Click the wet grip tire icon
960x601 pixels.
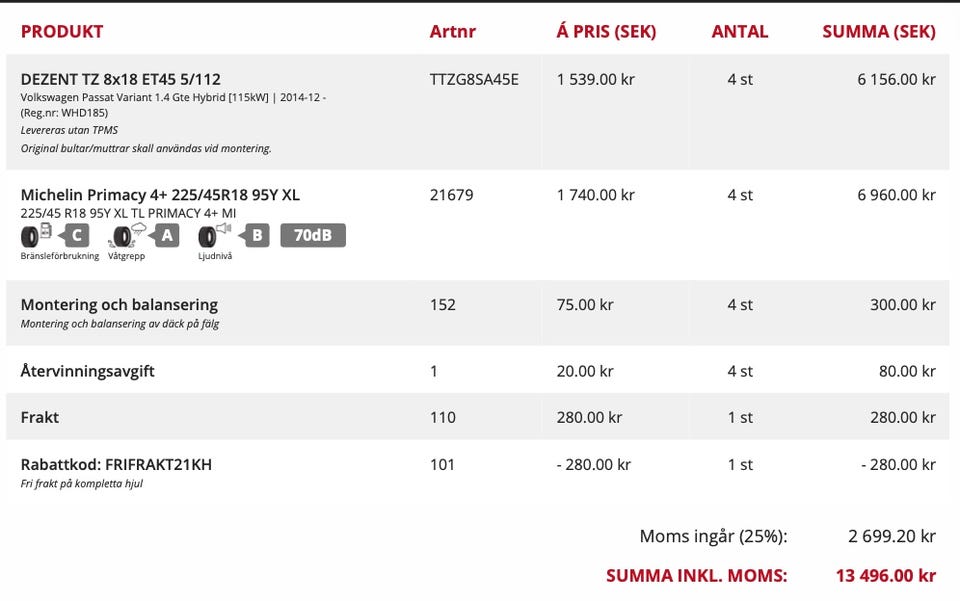point(124,237)
